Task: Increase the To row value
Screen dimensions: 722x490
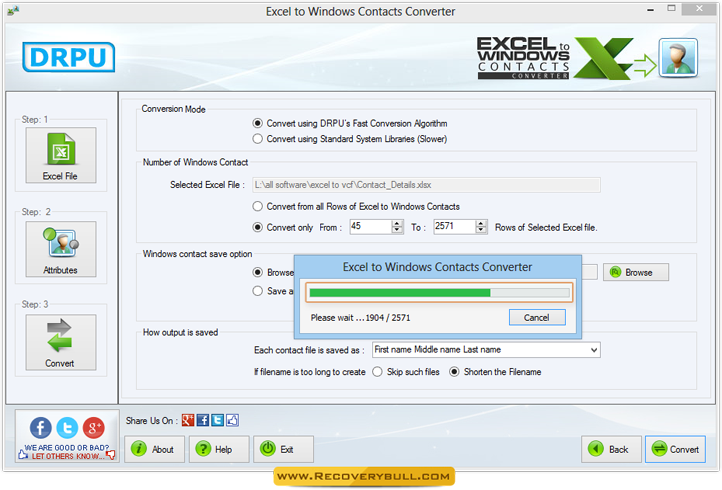Action: pos(481,223)
